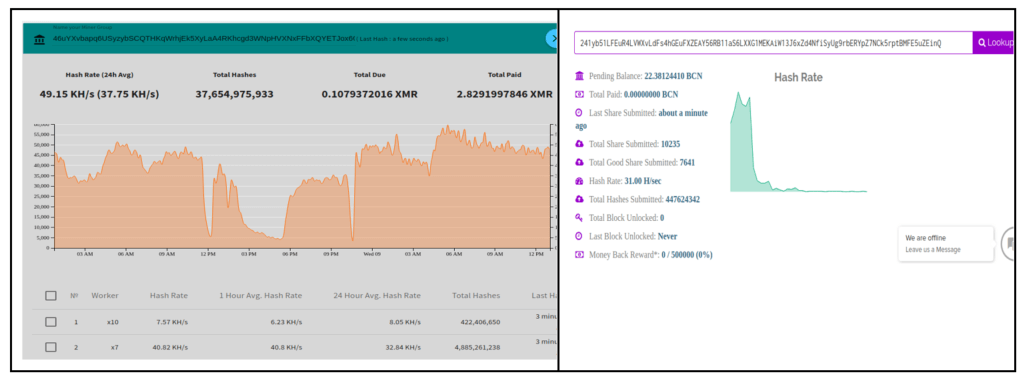
Task: Click the Pending Balance 22.38124410 BCN value
Action: (x=673, y=76)
